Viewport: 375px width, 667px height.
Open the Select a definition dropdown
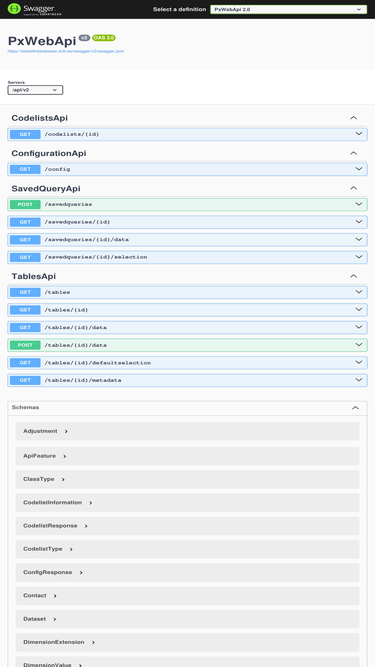point(288,9)
